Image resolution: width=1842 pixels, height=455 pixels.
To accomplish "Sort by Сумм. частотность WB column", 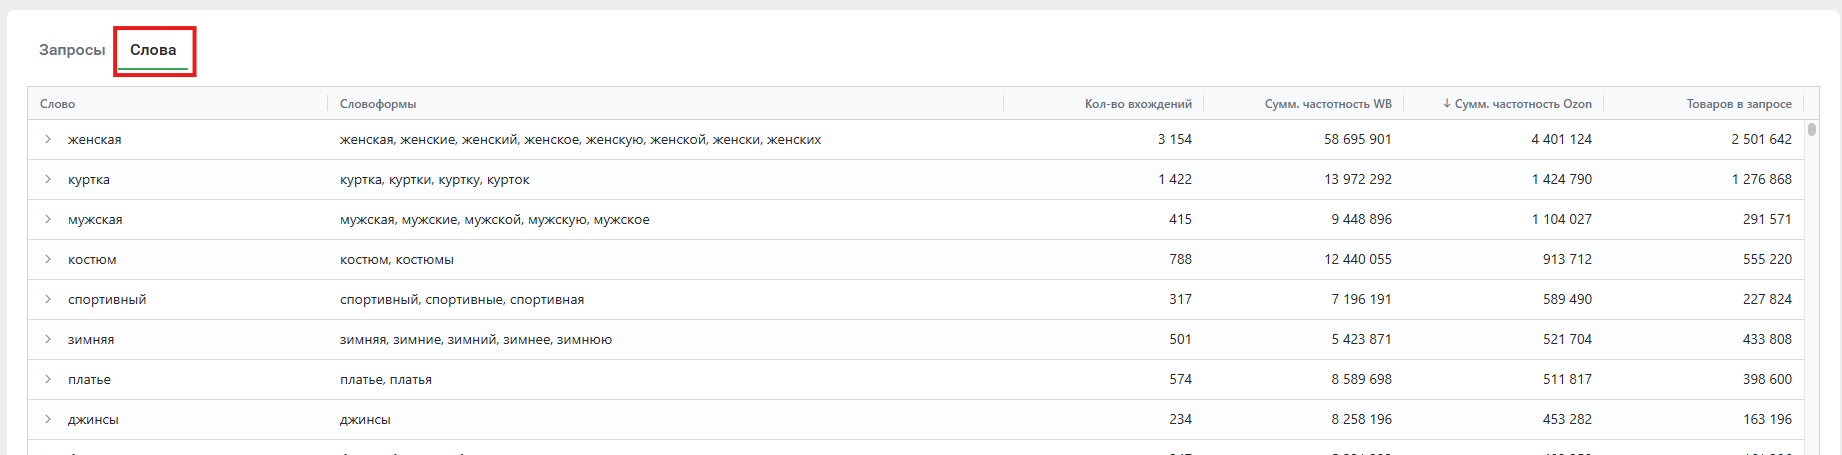I will tap(1327, 104).
